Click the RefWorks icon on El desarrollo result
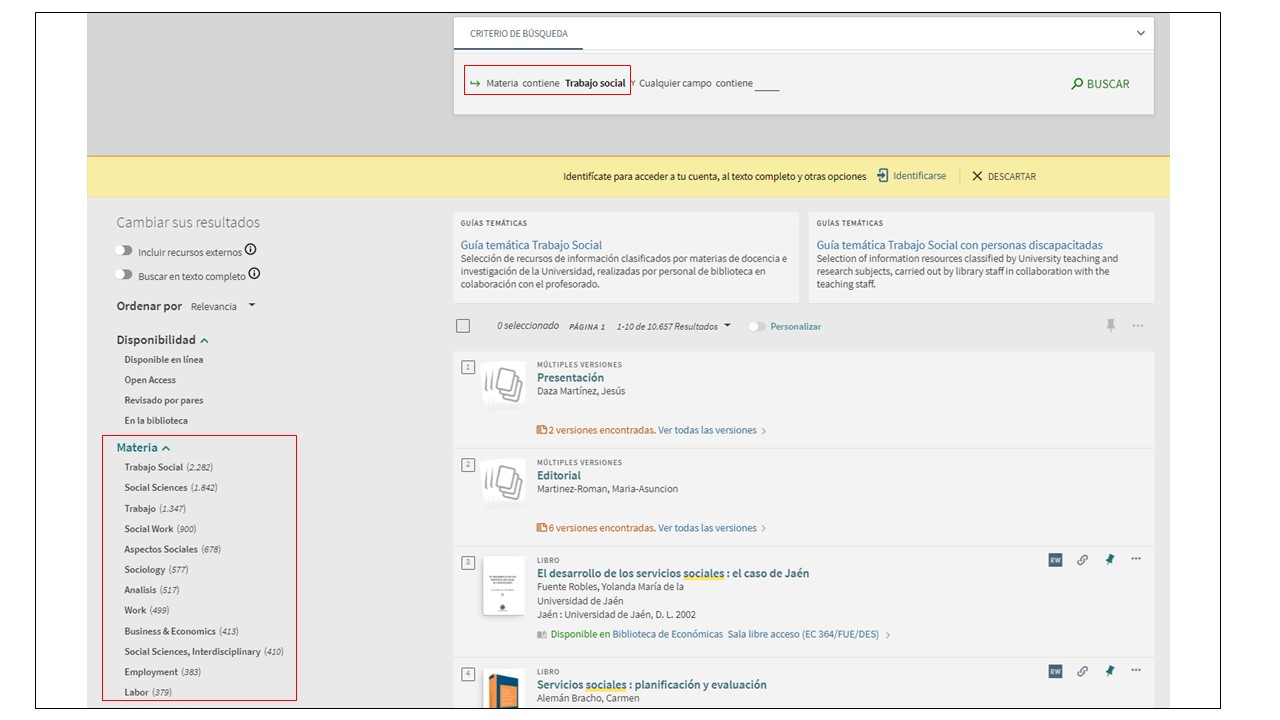The width and height of the screenshot is (1280, 720). click(1055, 560)
